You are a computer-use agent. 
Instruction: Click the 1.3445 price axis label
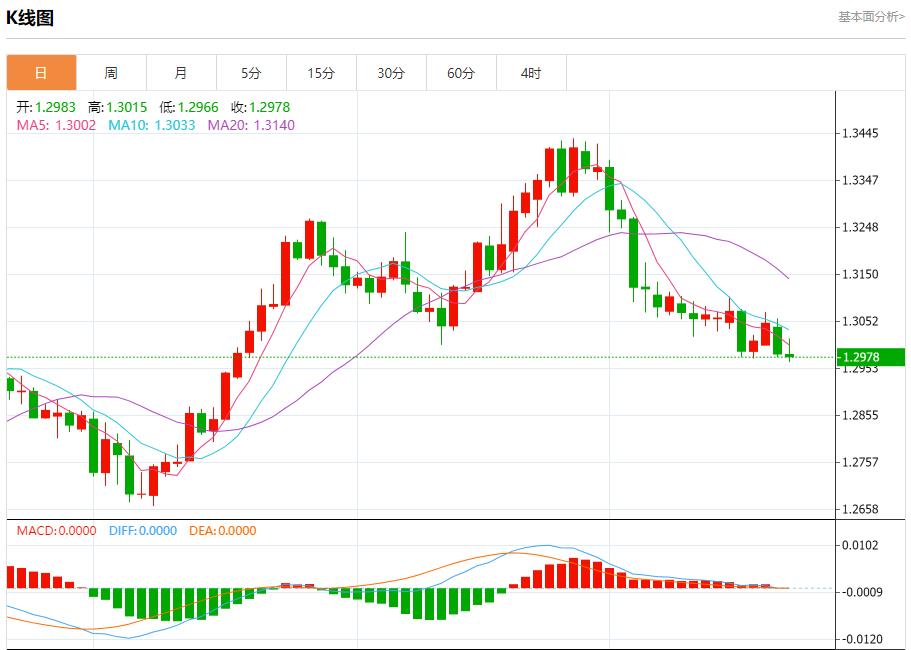[x=861, y=133]
